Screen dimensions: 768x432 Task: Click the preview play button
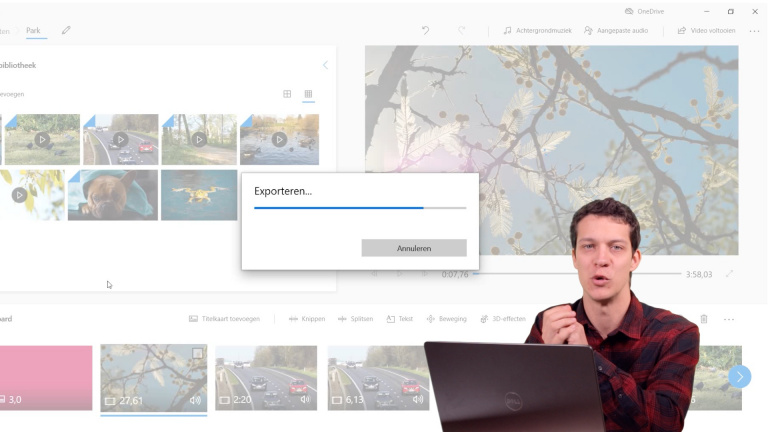point(400,274)
